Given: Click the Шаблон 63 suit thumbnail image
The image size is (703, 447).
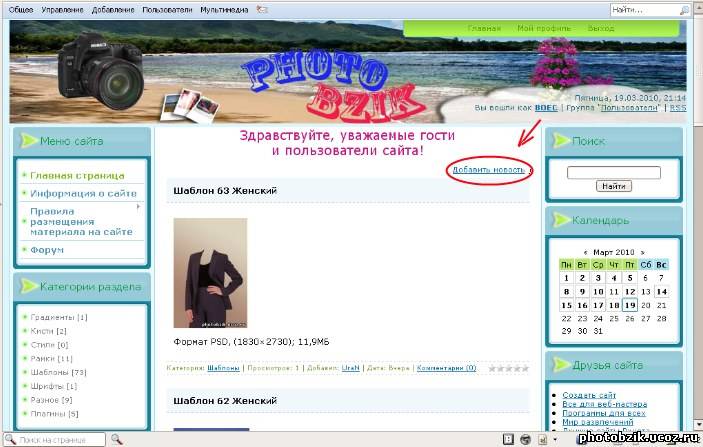Looking at the screenshot, I should click(210, 273).
